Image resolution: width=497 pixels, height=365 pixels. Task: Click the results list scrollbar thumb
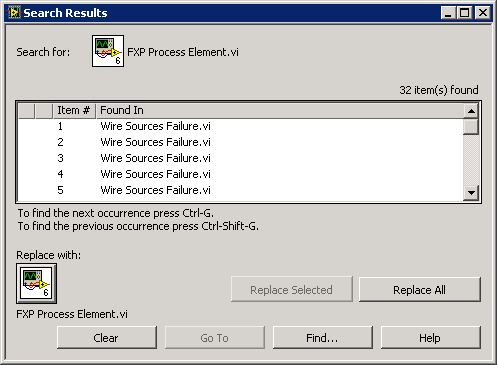(471, 127)
